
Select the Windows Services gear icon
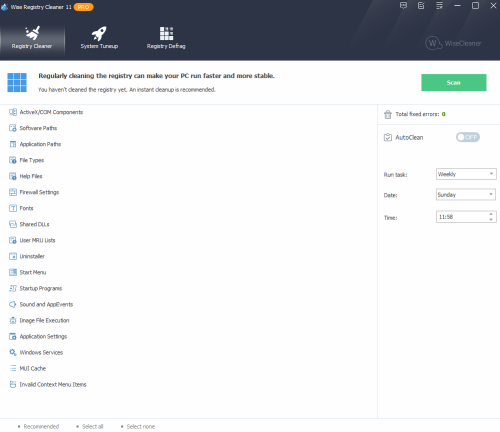13,352
